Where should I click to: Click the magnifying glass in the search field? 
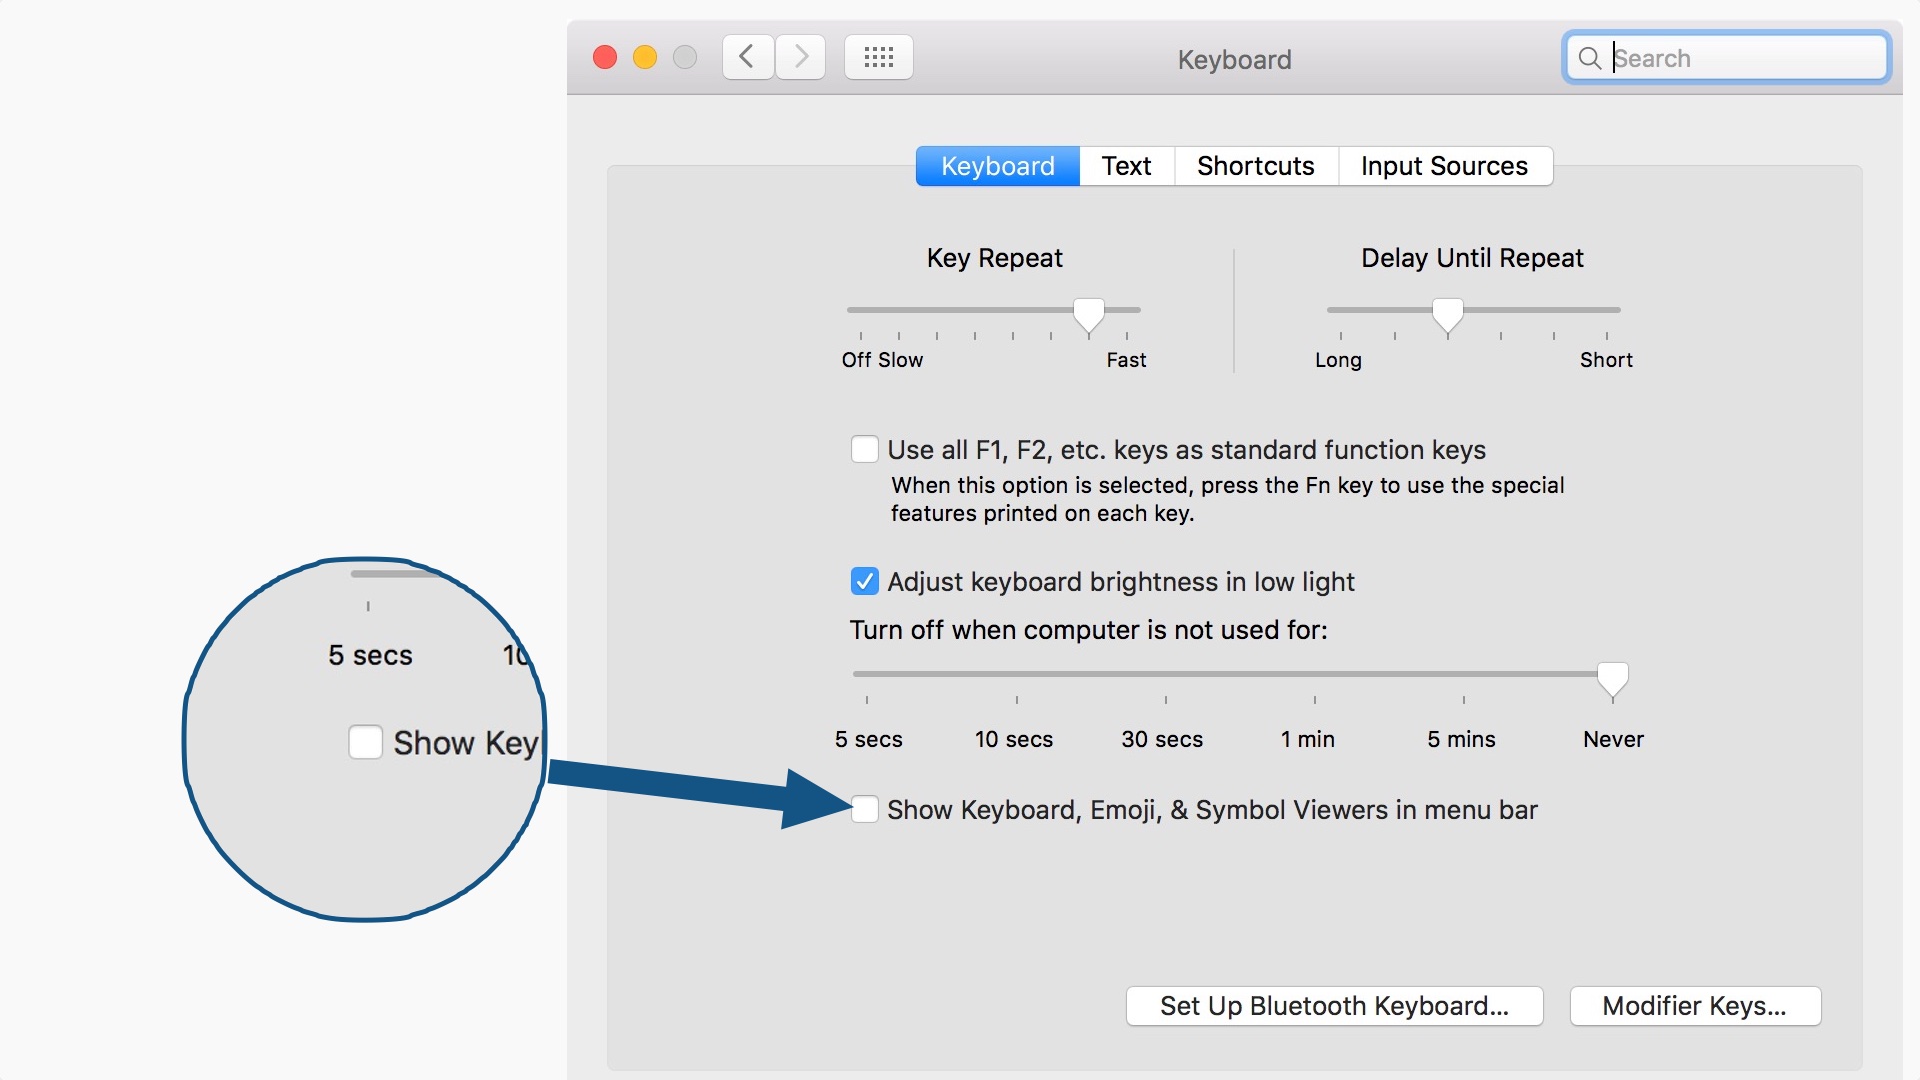(x=1590, y=58)
